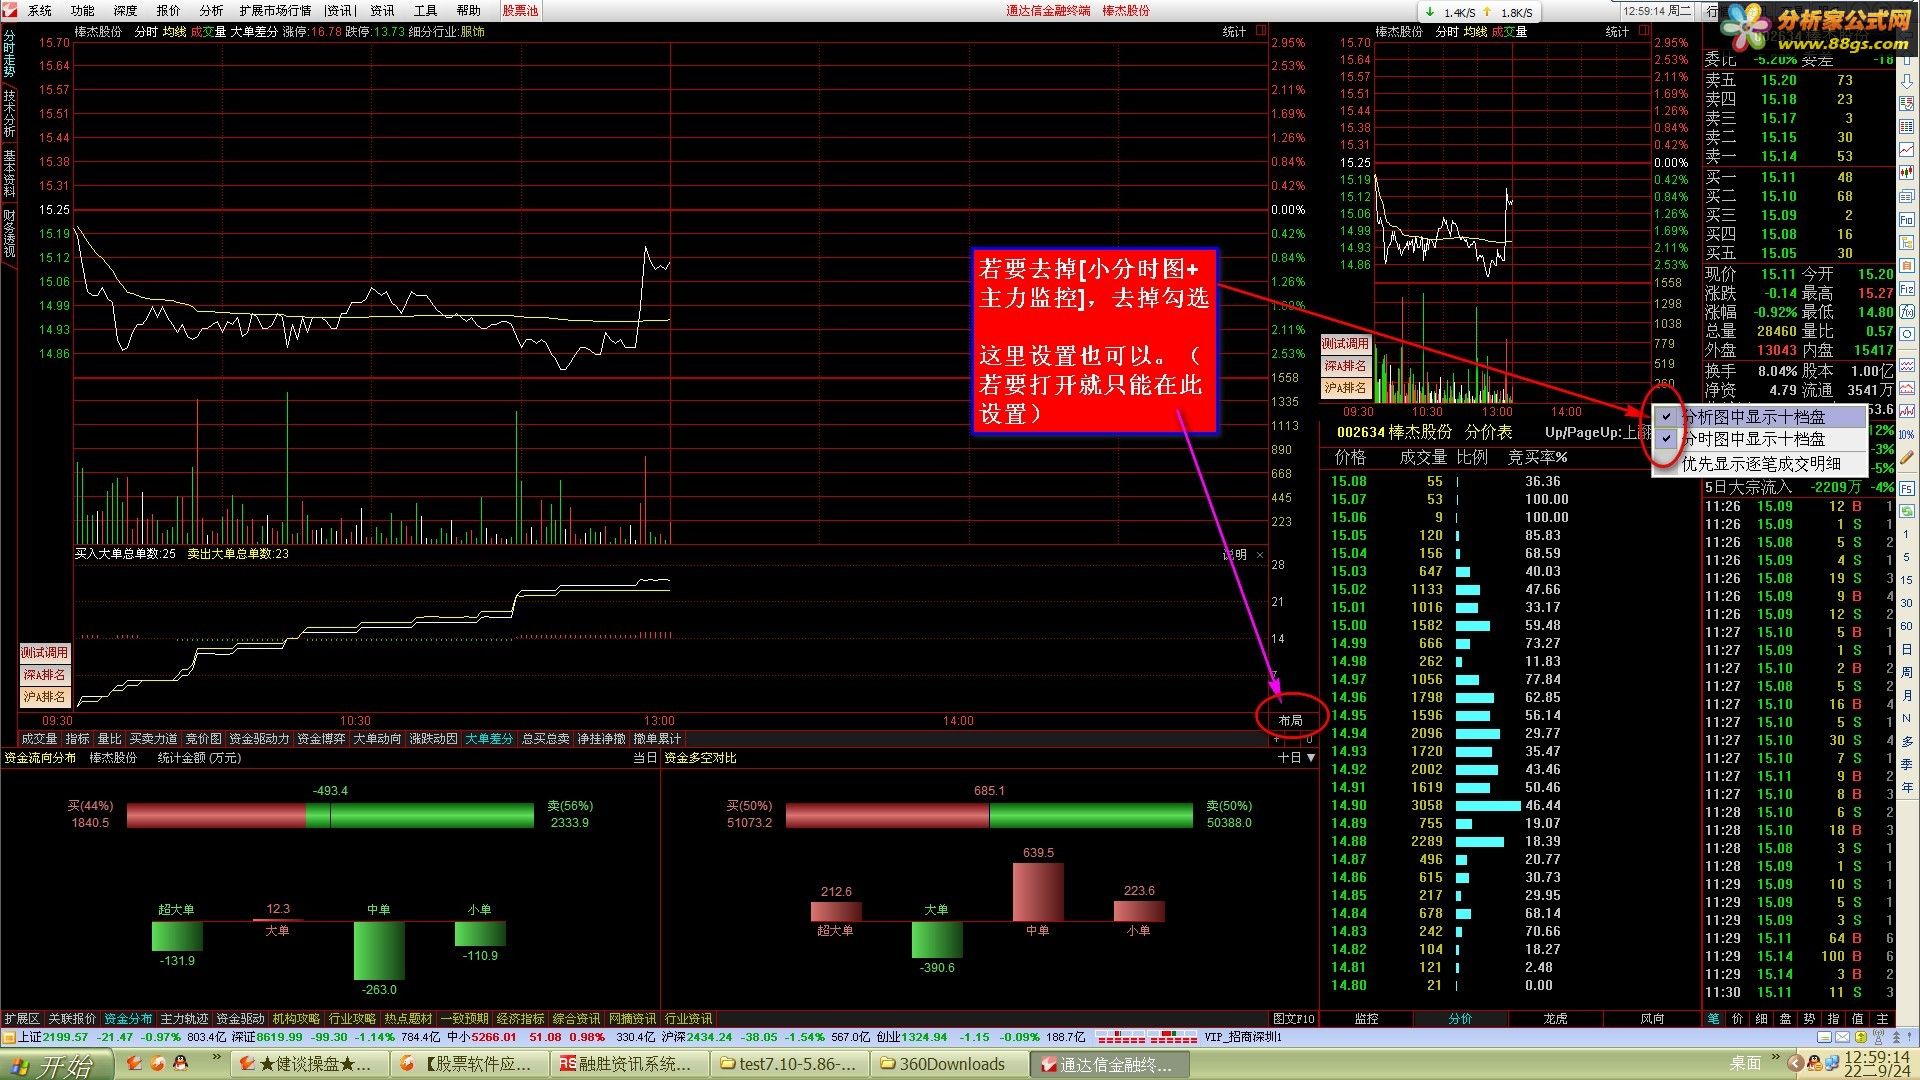Viewport: 1920px width, 1080px height.
Task: Open the 布局 layout button
Action: coord(1290,720)
